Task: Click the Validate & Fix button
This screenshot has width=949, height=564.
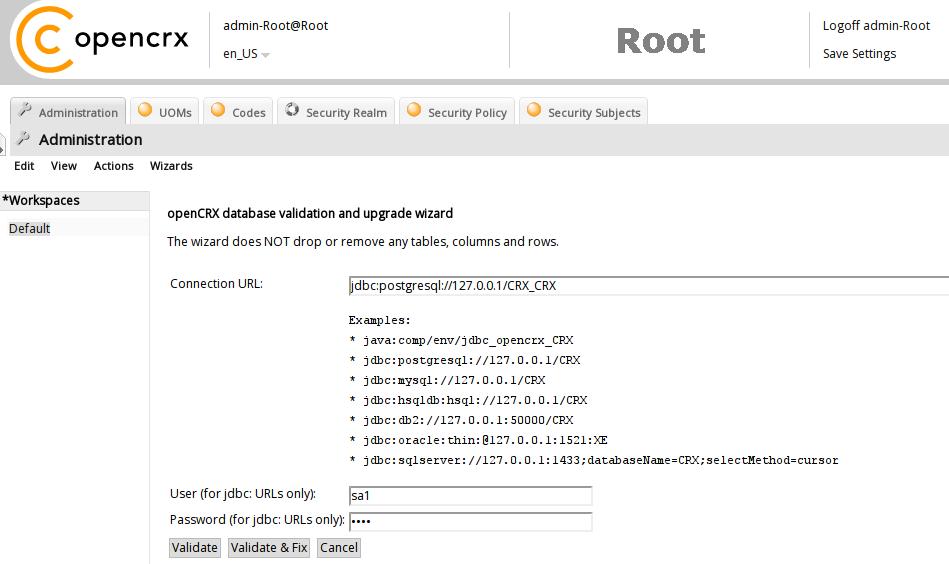Action: [269, 548]
